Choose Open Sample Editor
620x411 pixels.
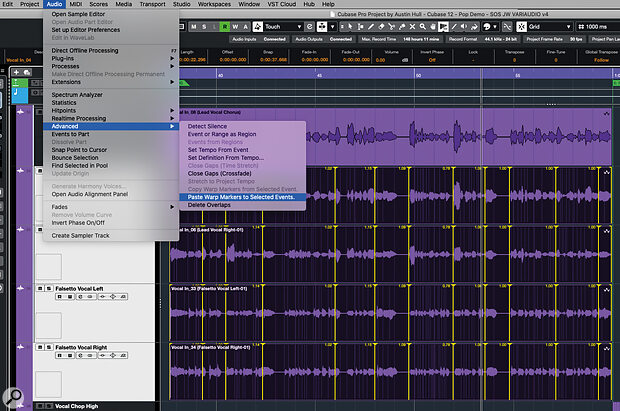click(x=111, y=14)
